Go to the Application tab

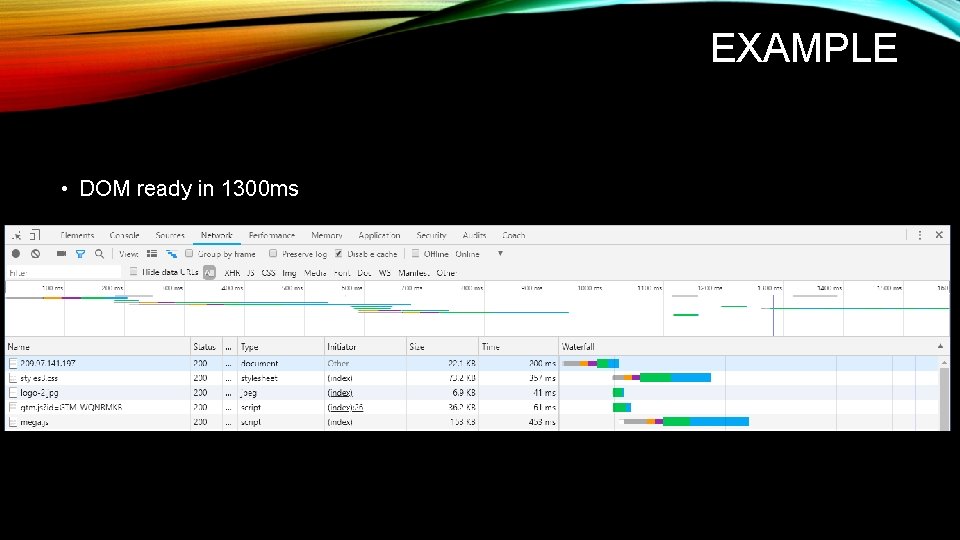coord(379,235)
